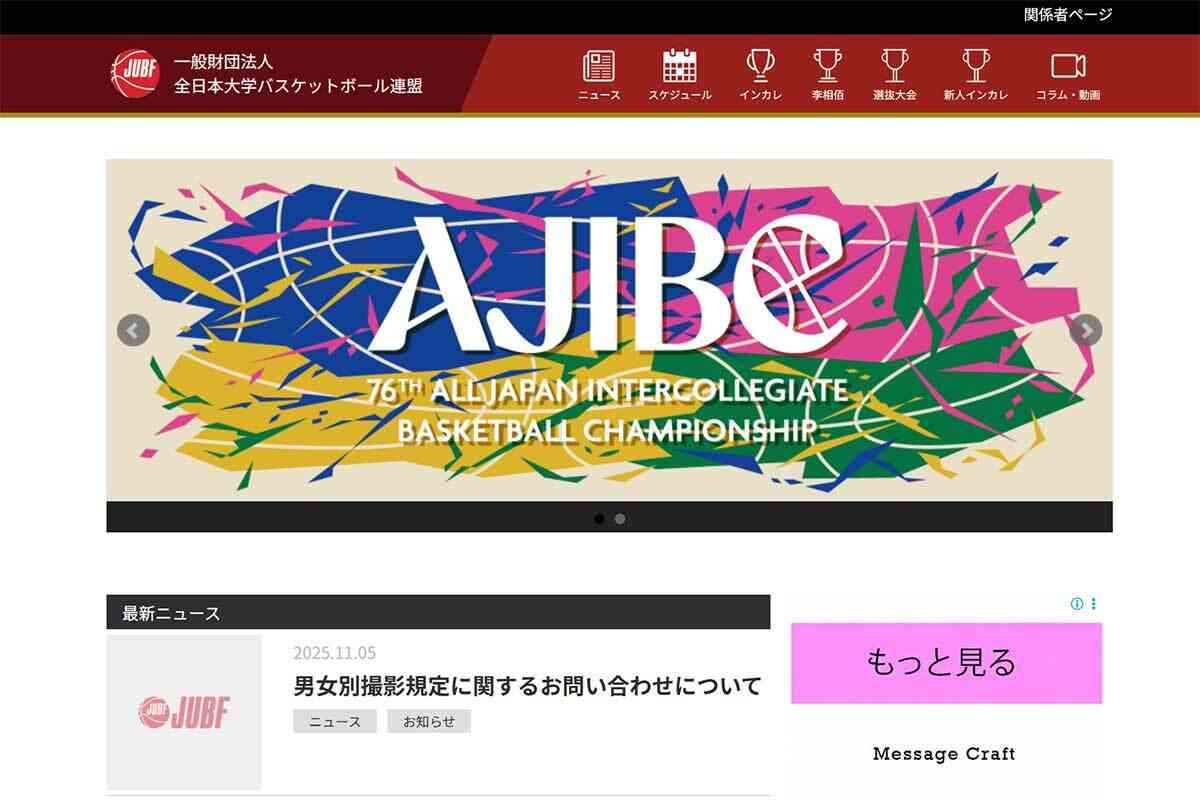Viewport: 1200px width, 800px height.
Task: Open the ad options menu dots
Action: coord(1094,604)
